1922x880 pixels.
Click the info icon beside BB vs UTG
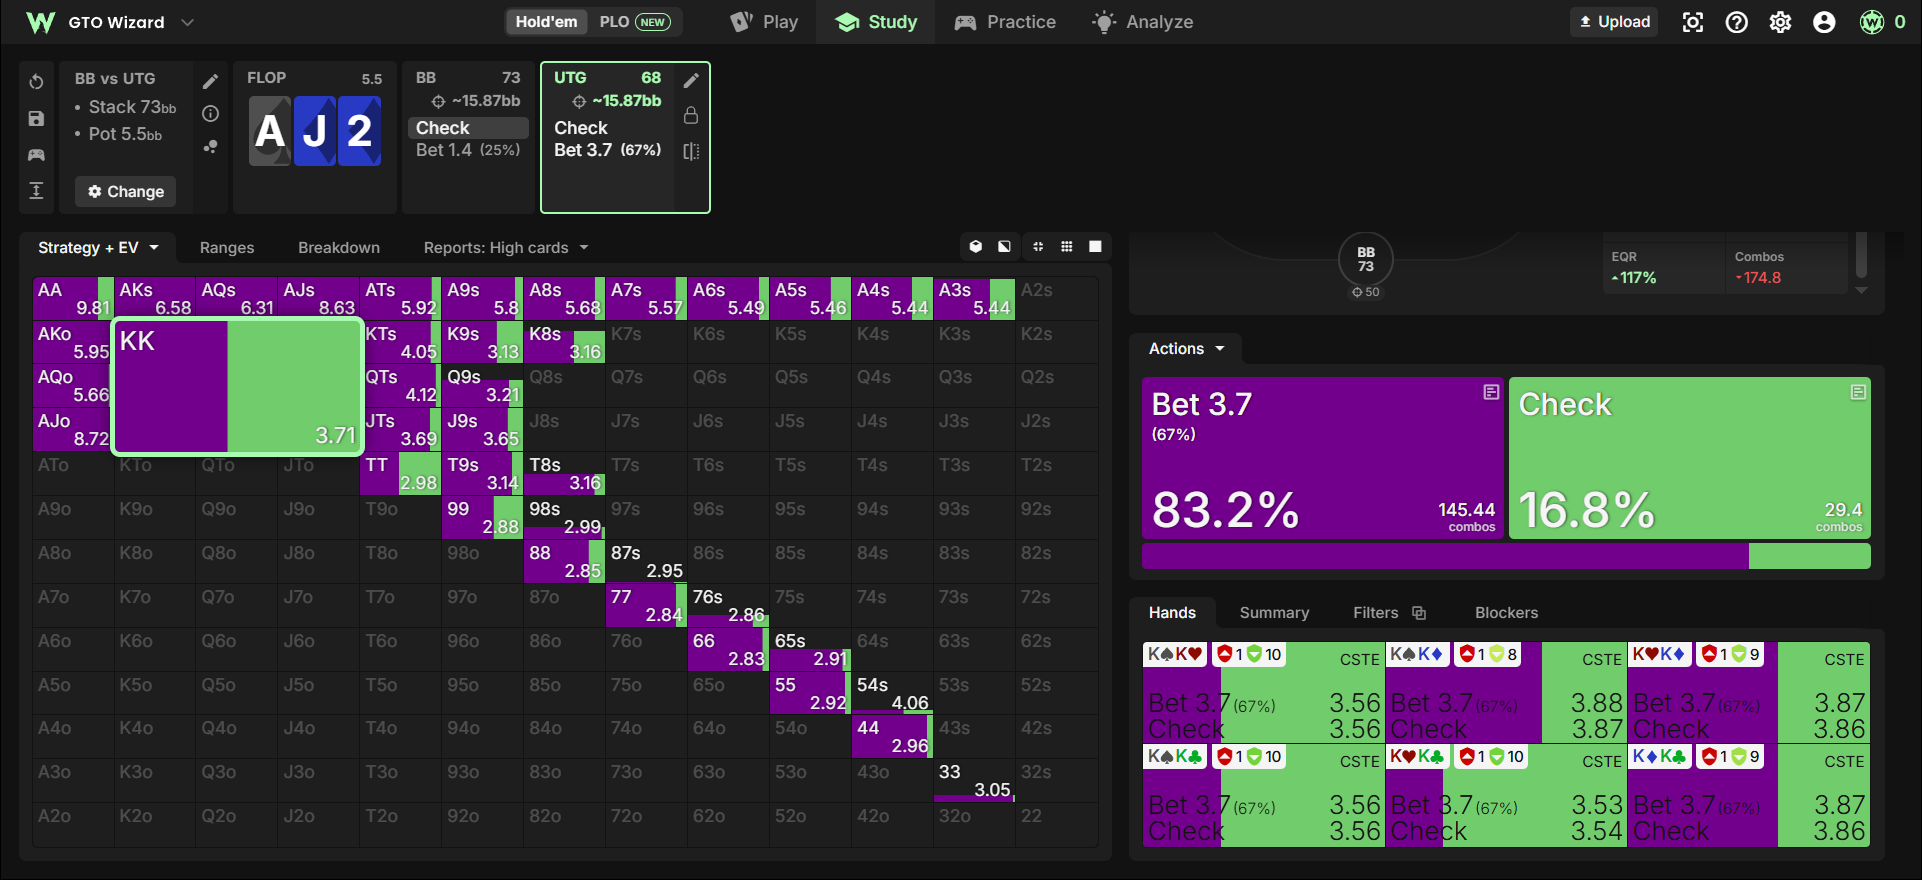[x=210, y=114]
